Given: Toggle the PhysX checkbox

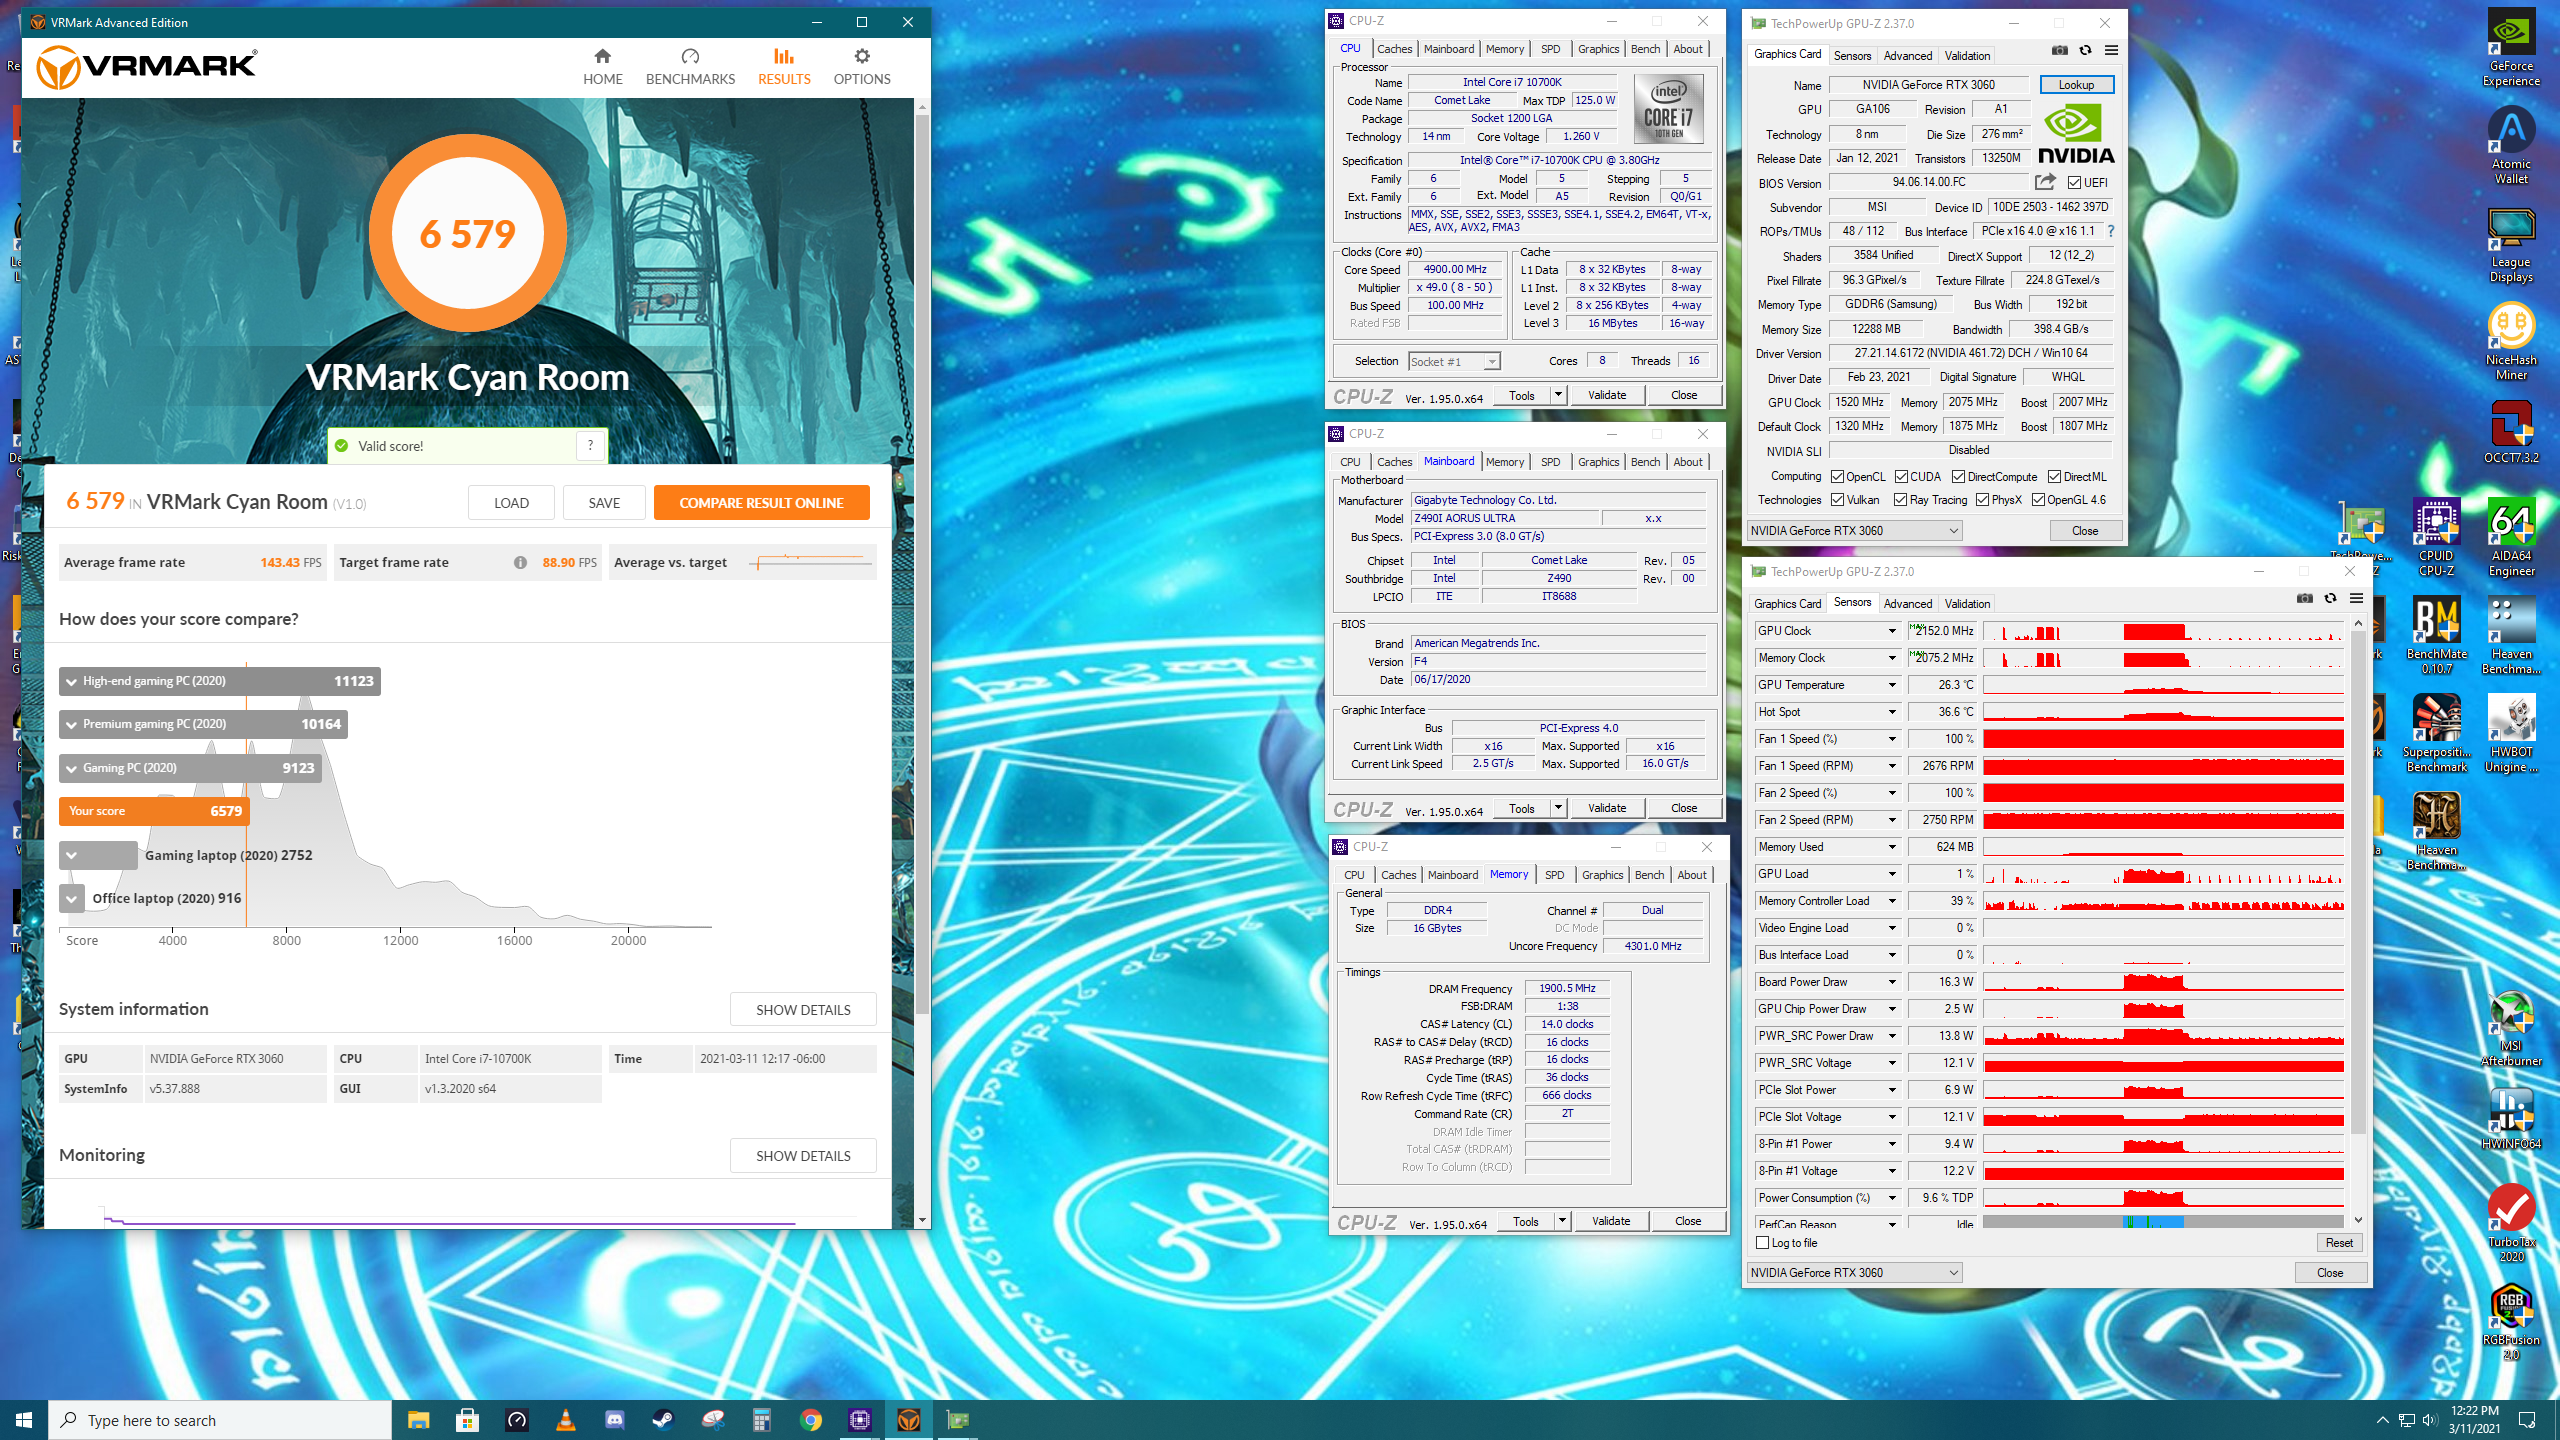Looking at the screenshot, I should point(1981,500).
